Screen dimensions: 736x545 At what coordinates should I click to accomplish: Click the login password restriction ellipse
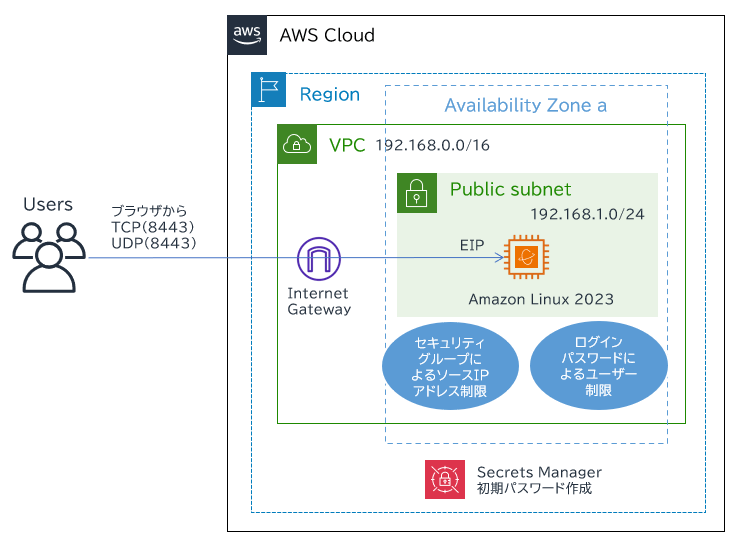pos(598,365)
